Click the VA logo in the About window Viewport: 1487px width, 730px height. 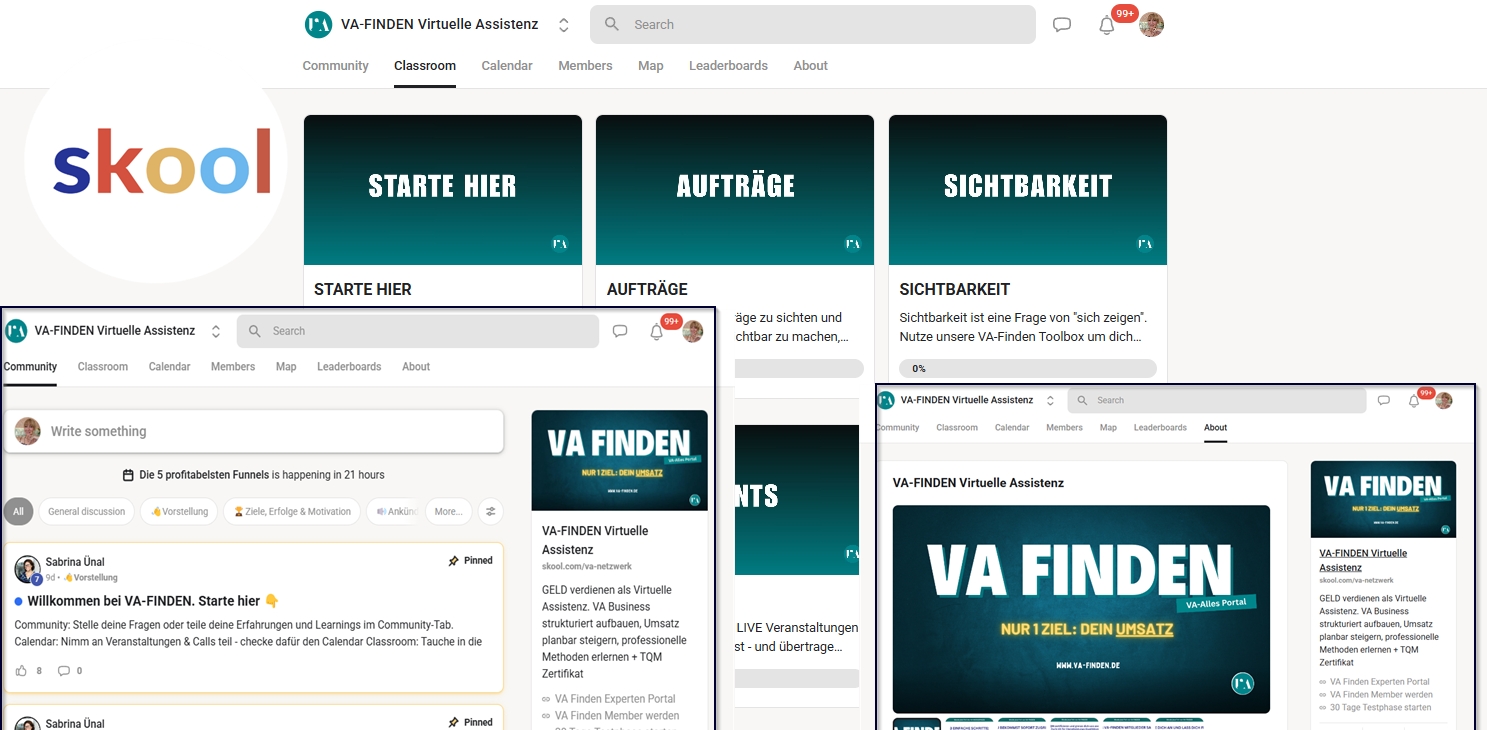885,400
